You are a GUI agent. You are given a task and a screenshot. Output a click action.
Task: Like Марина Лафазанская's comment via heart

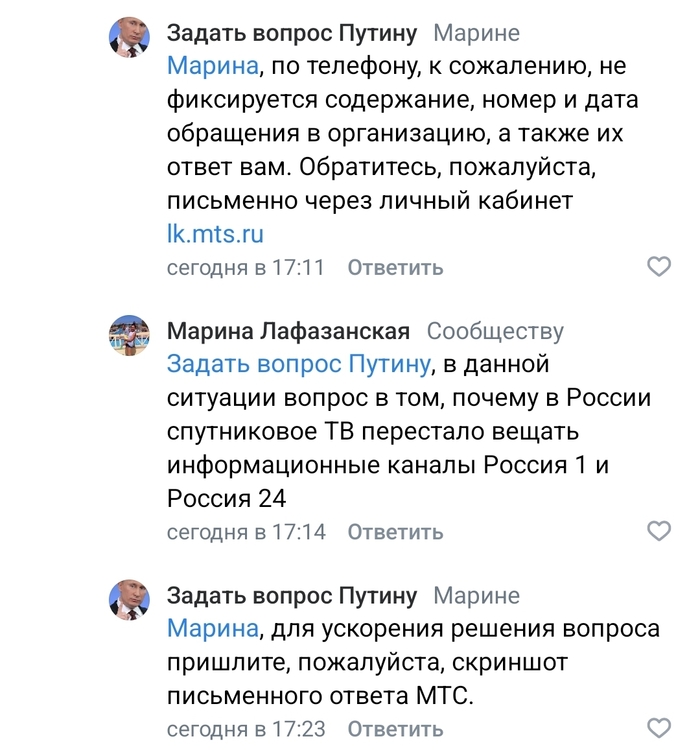point(659,531)
